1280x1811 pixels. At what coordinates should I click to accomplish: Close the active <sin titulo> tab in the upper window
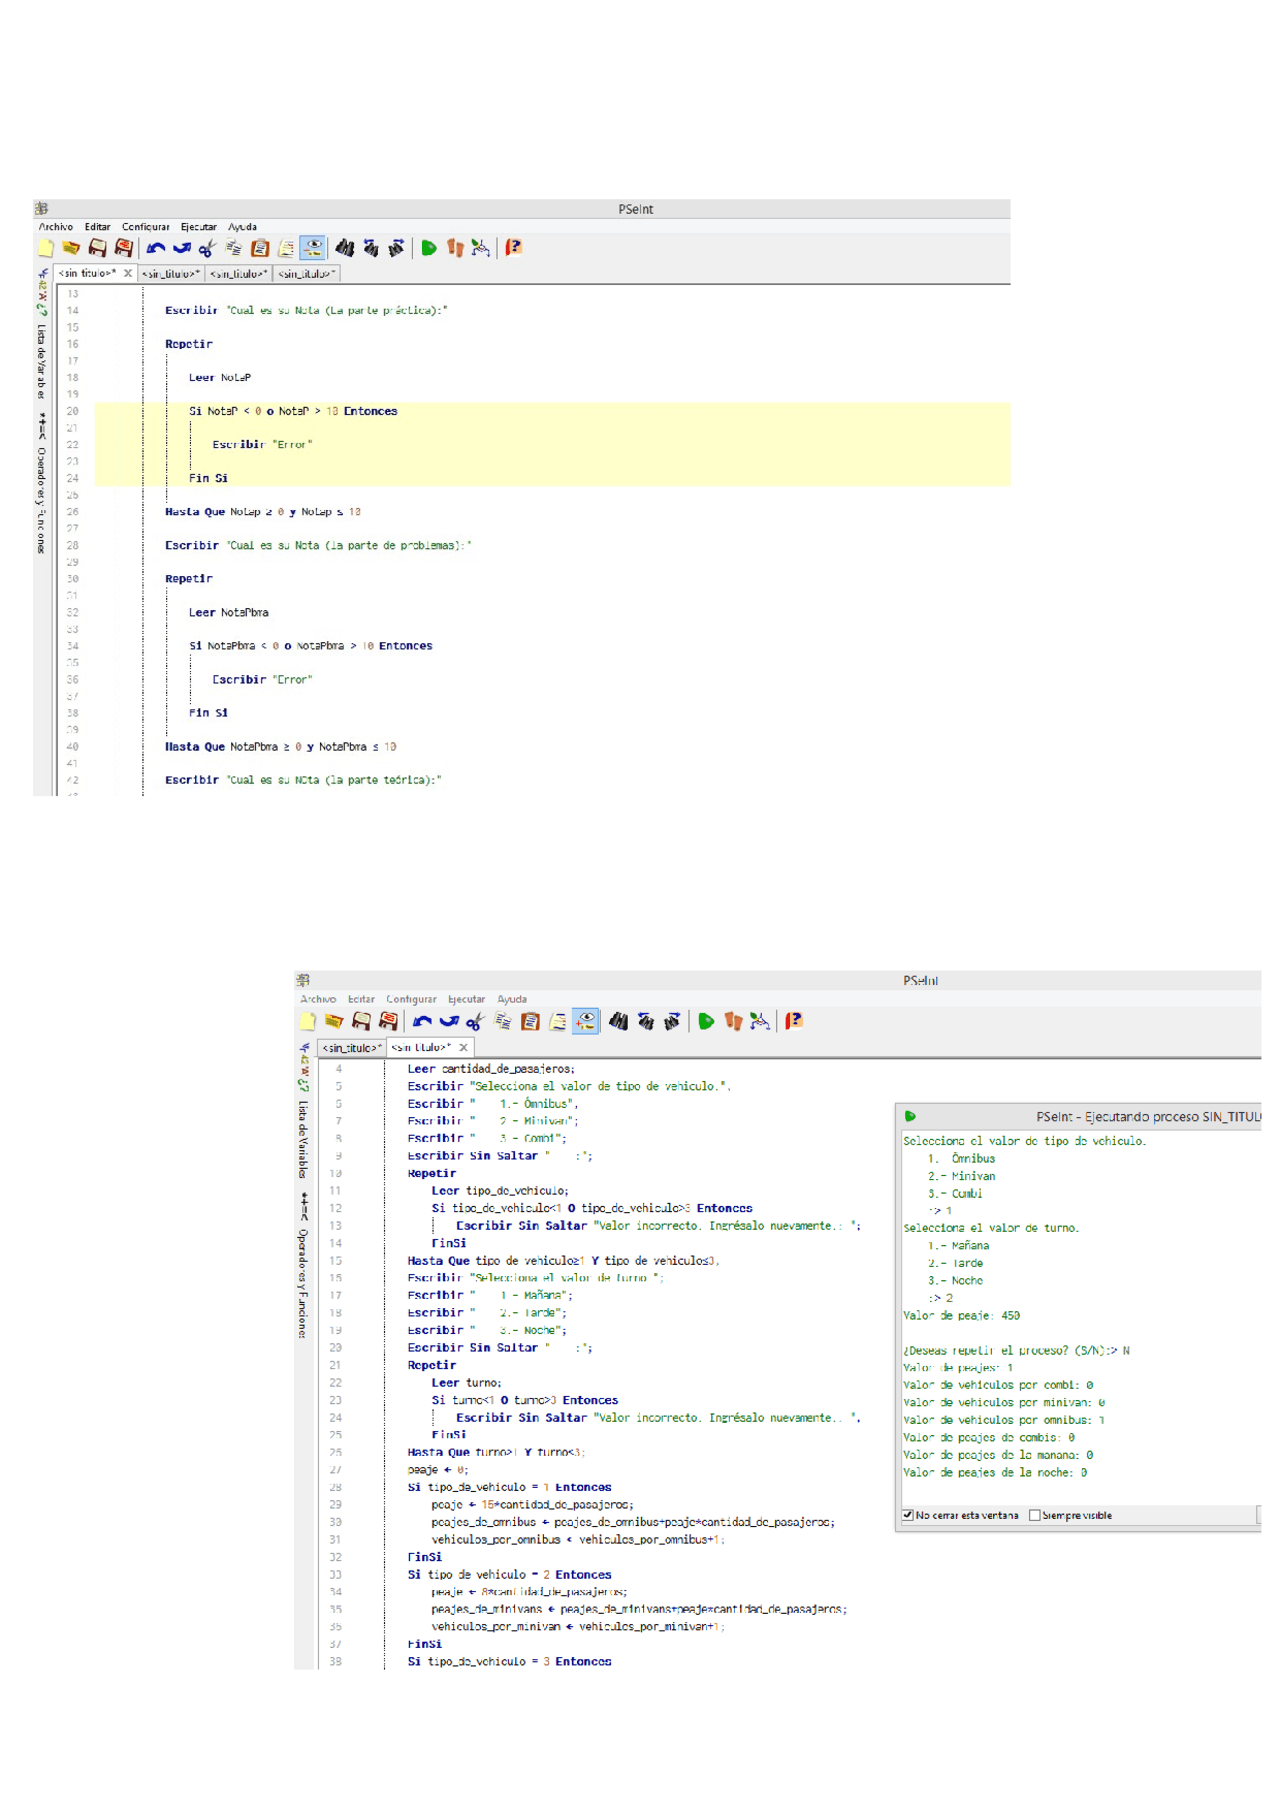pyautogui.click(x=128, y=273)
